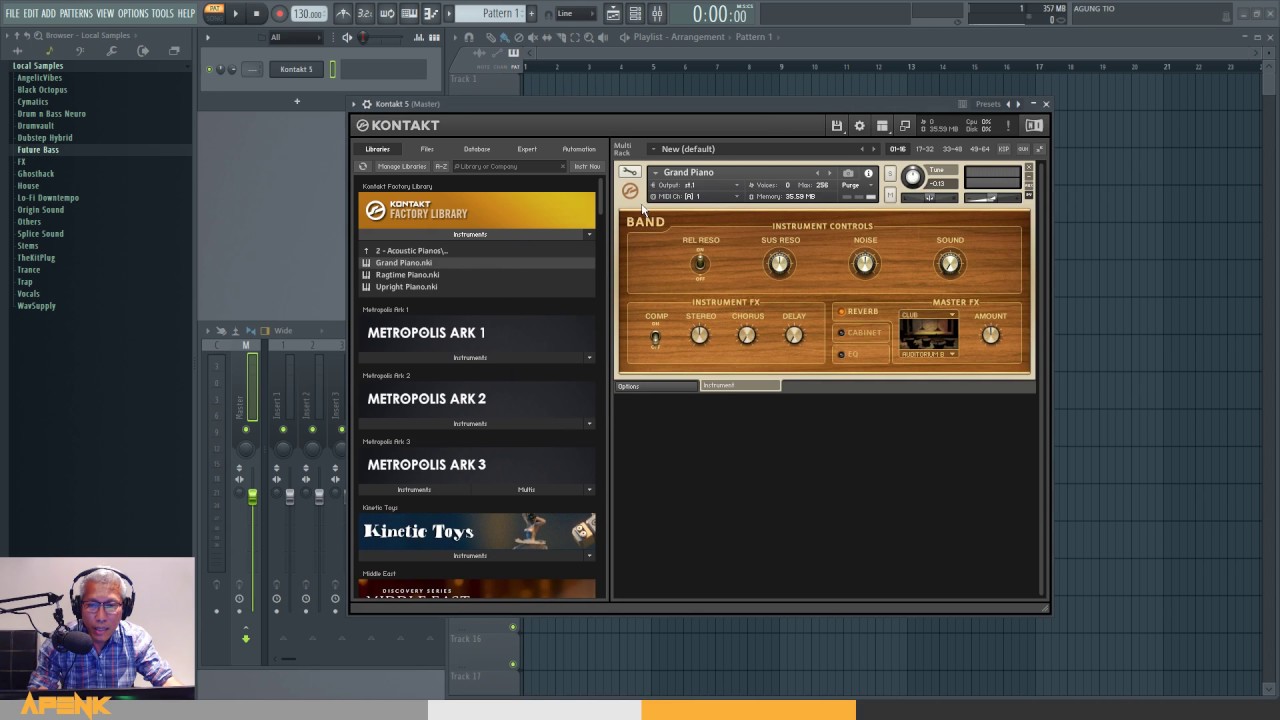Image resolution: width=1280 pixels, height=720 pixels.
Task: Open the PATTERNS menu
Action: [76, 13]
